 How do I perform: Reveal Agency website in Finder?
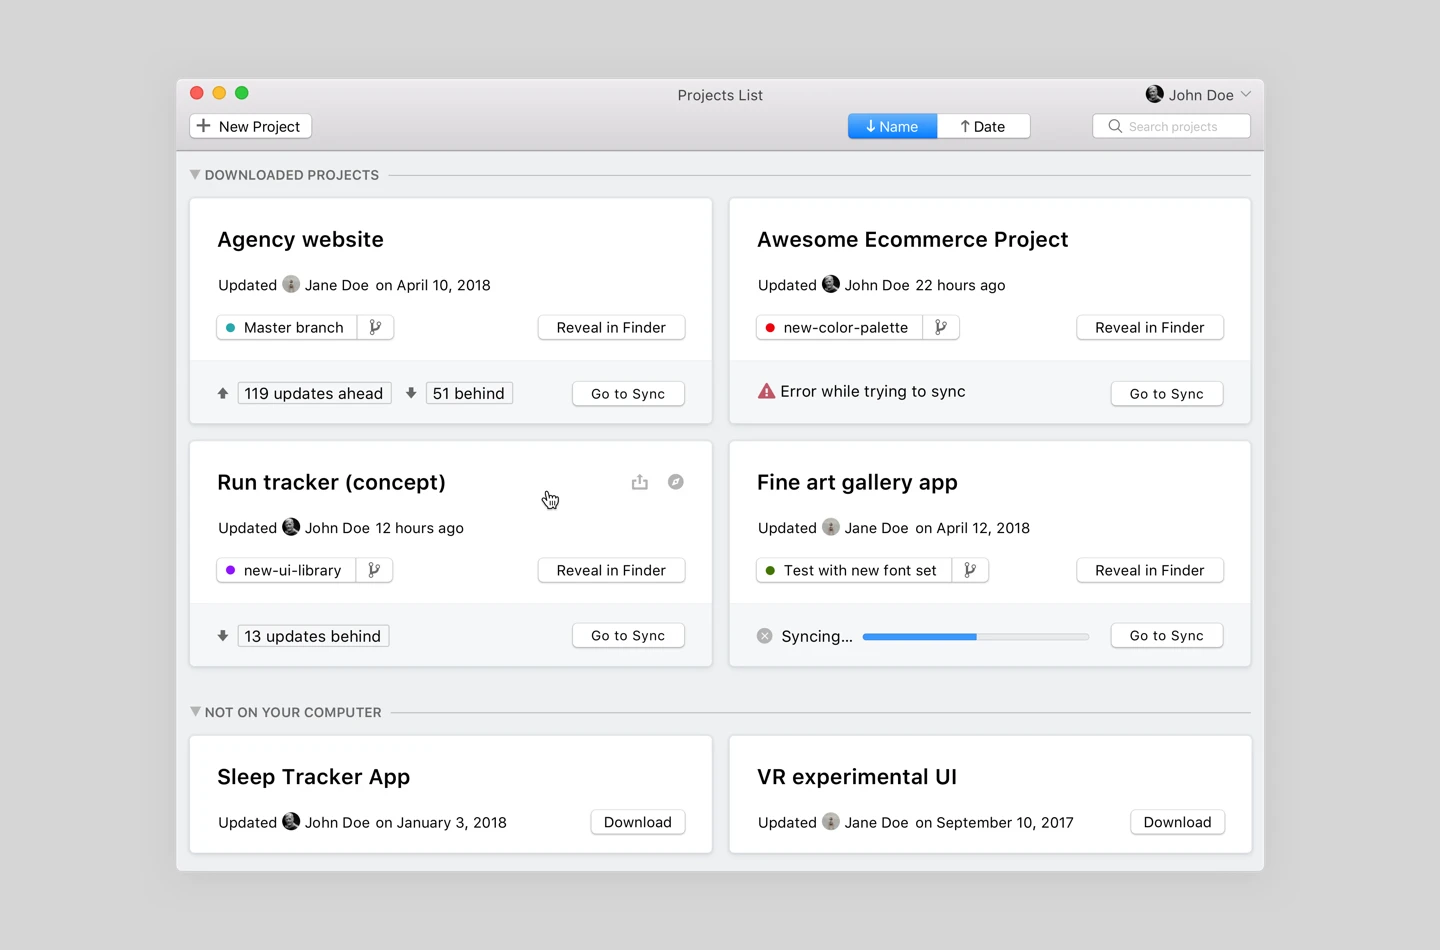click(611, 327)
